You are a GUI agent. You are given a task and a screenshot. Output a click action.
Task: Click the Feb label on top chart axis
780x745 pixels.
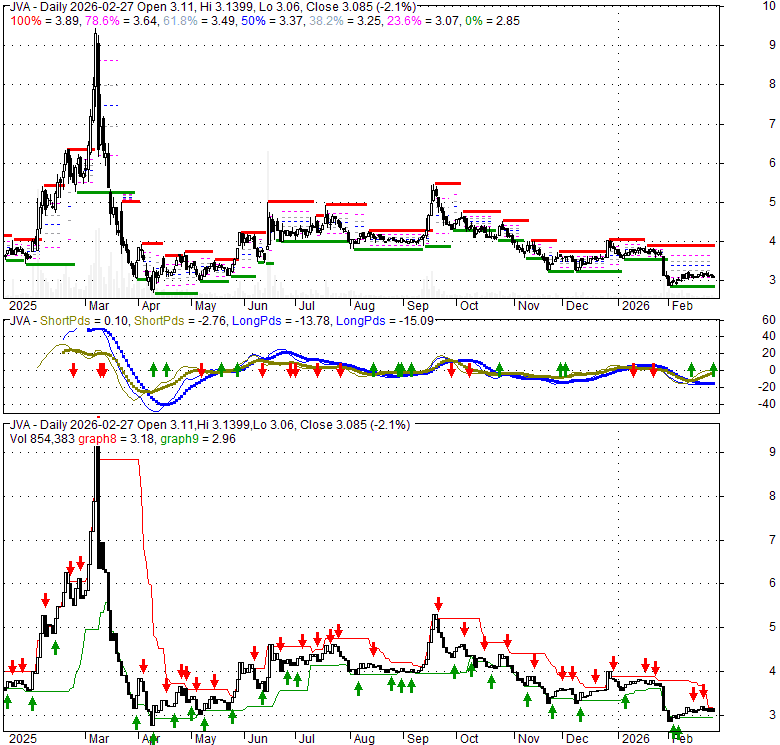click(x=682, y=305)
